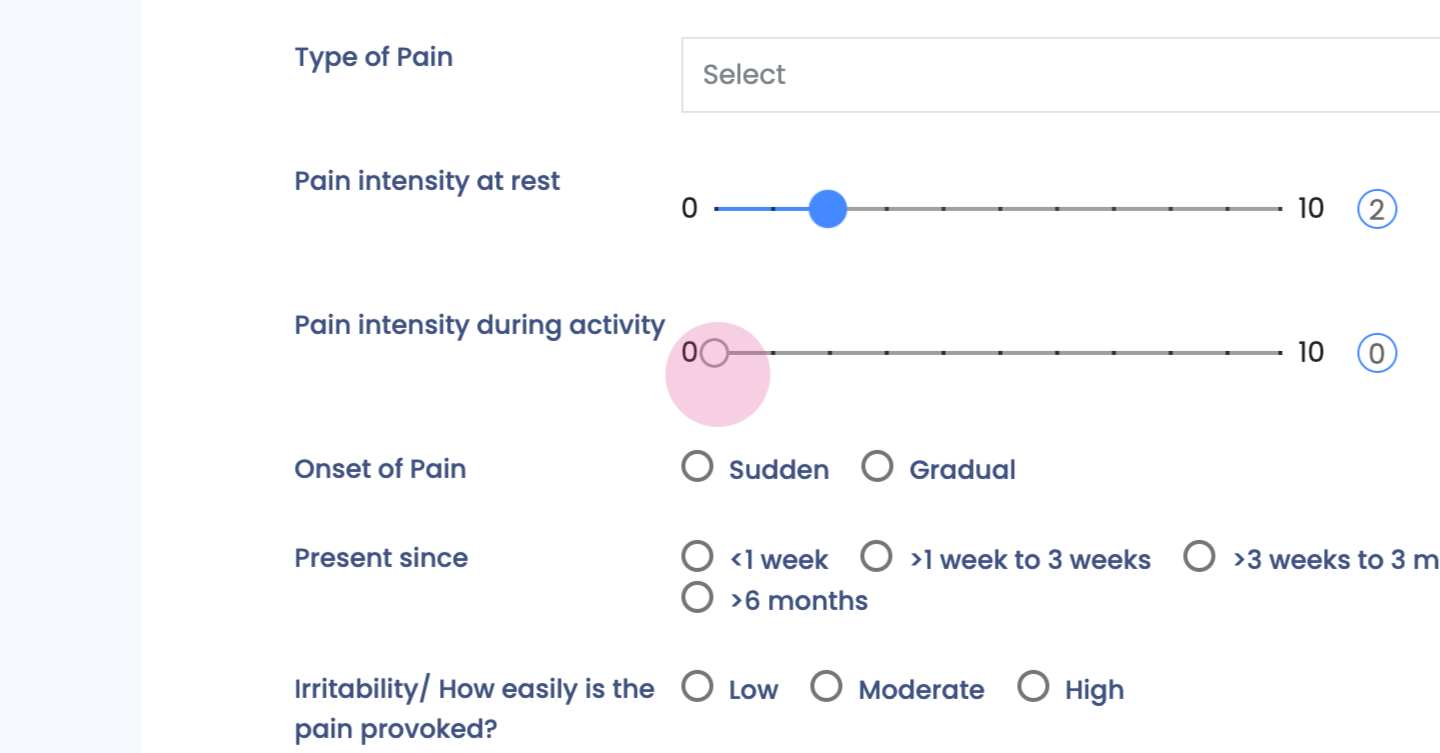
Task: Click the Type of Pain field label
Action: click(373, 57)
